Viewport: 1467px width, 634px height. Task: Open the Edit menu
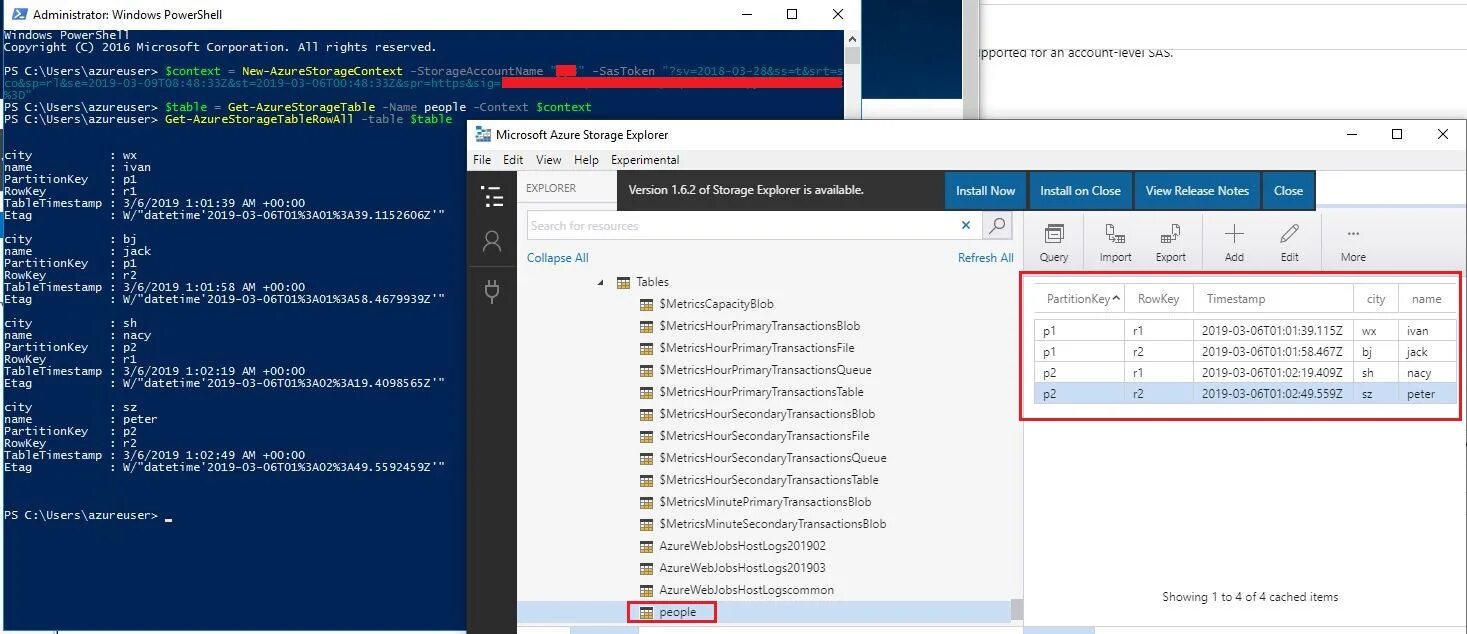coord(513,160)
